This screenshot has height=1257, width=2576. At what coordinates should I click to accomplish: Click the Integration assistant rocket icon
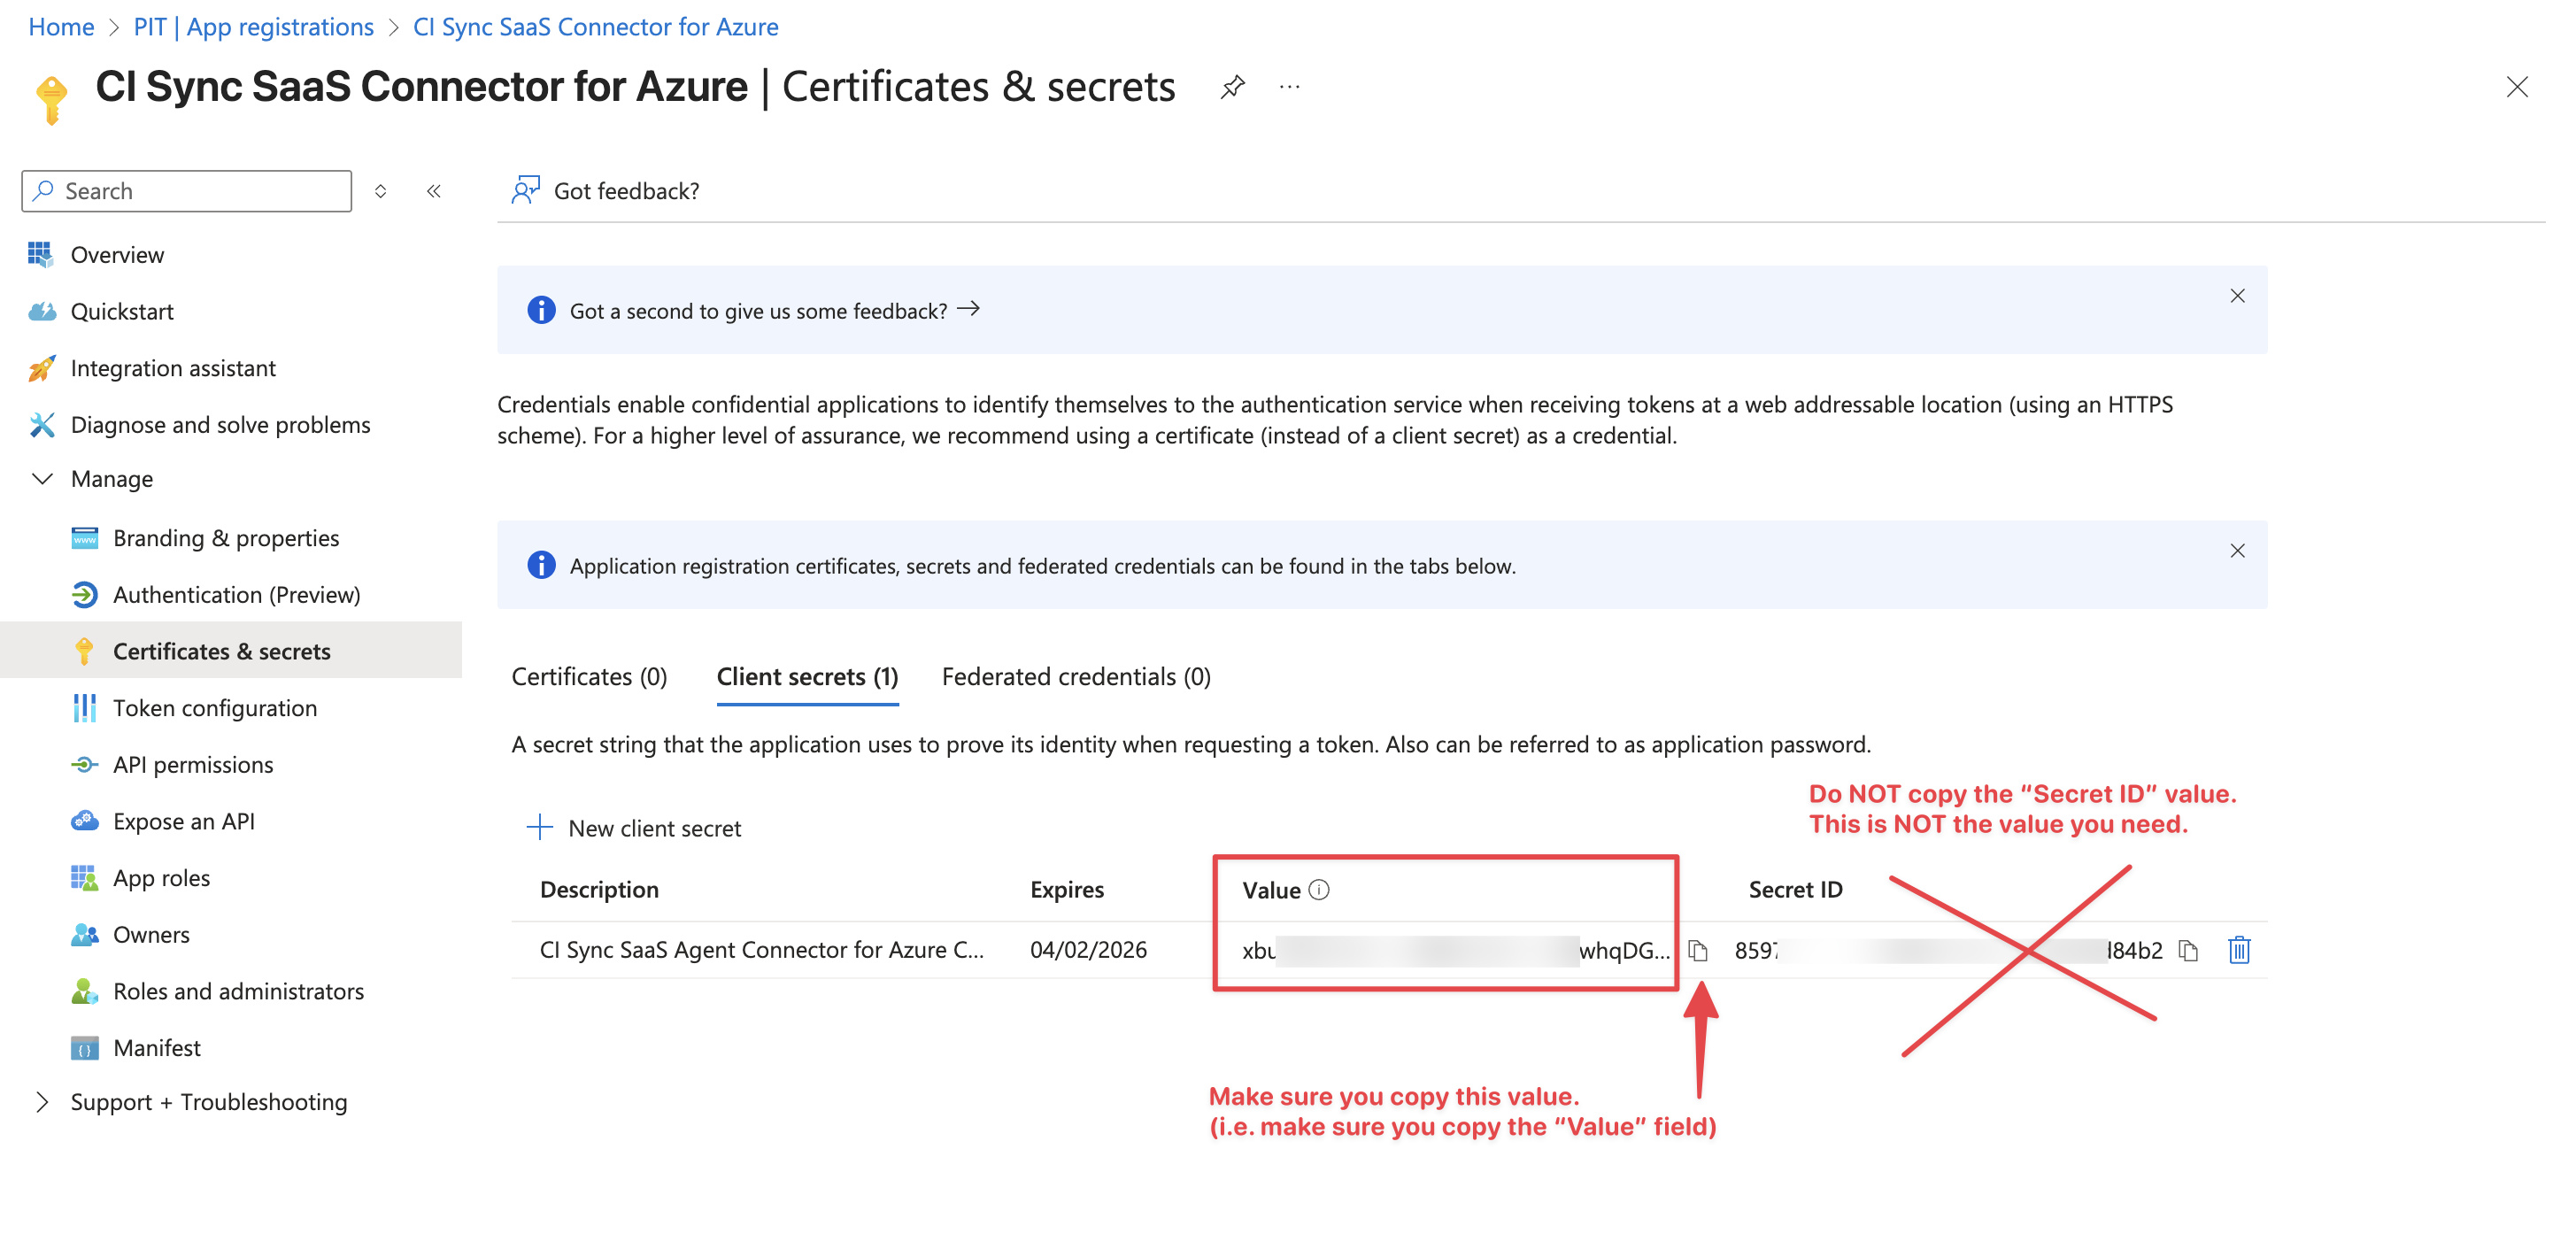[x=41, y=369]
